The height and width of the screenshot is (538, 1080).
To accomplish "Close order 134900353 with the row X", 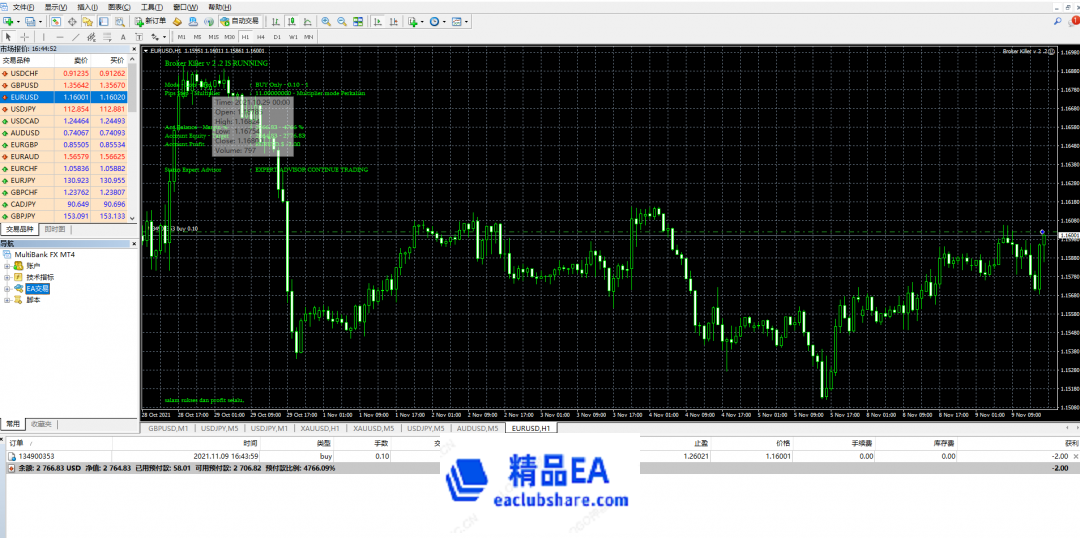I will pos(1076,456).
